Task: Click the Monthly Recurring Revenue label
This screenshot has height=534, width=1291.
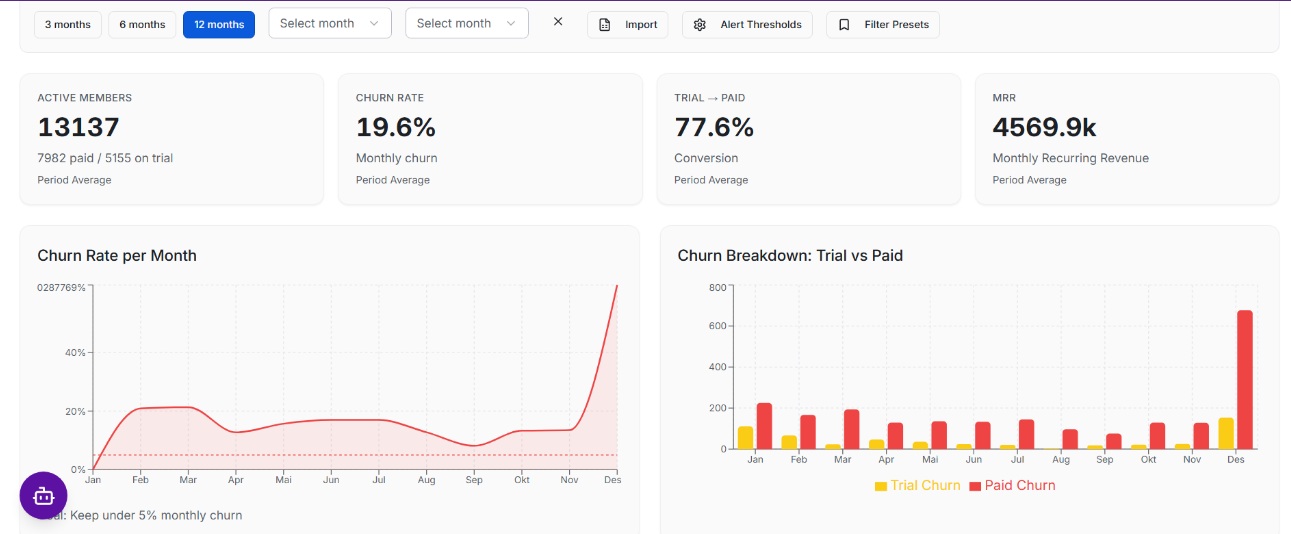Action: 1071,158
